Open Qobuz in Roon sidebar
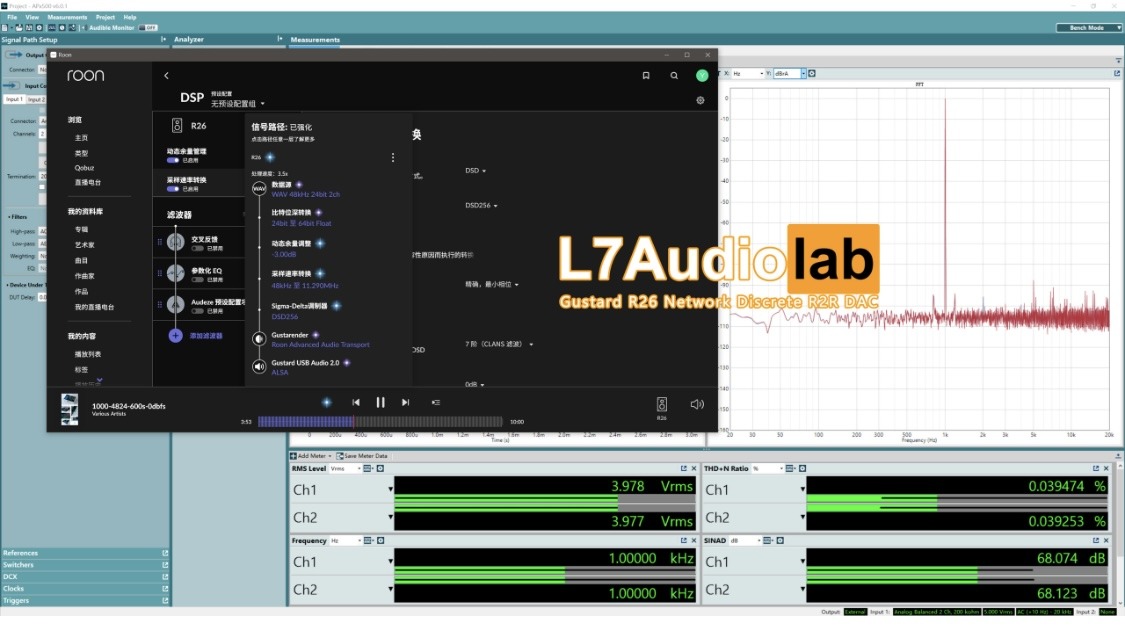 click(84, 168)
